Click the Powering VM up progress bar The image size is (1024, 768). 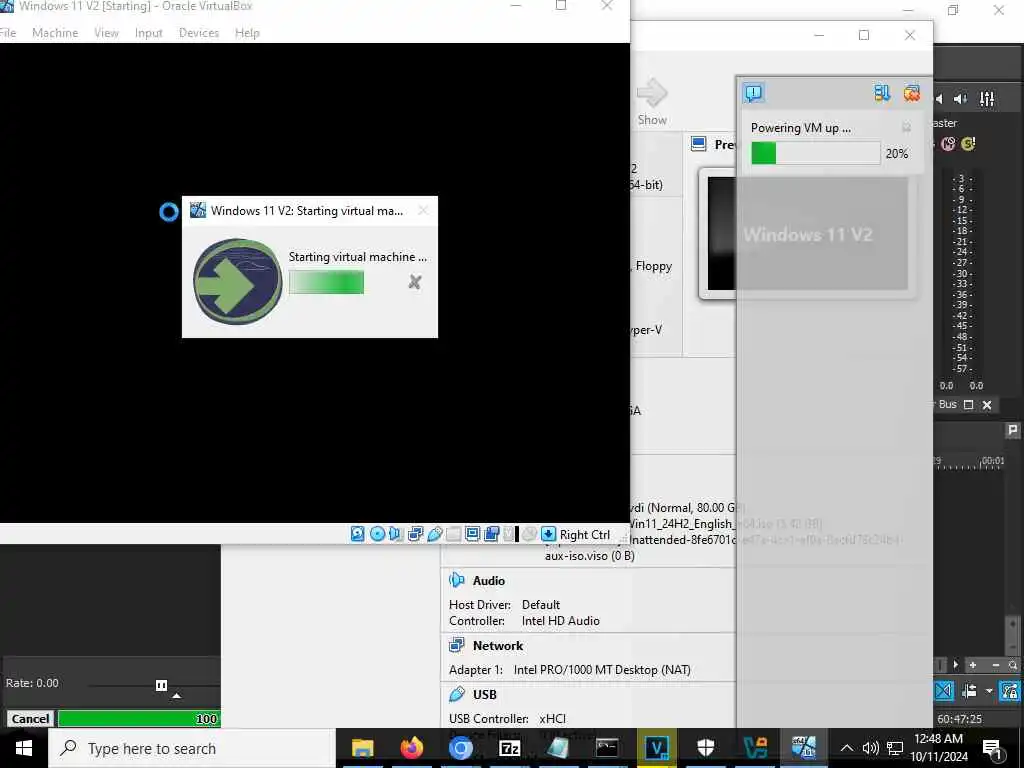815,153
